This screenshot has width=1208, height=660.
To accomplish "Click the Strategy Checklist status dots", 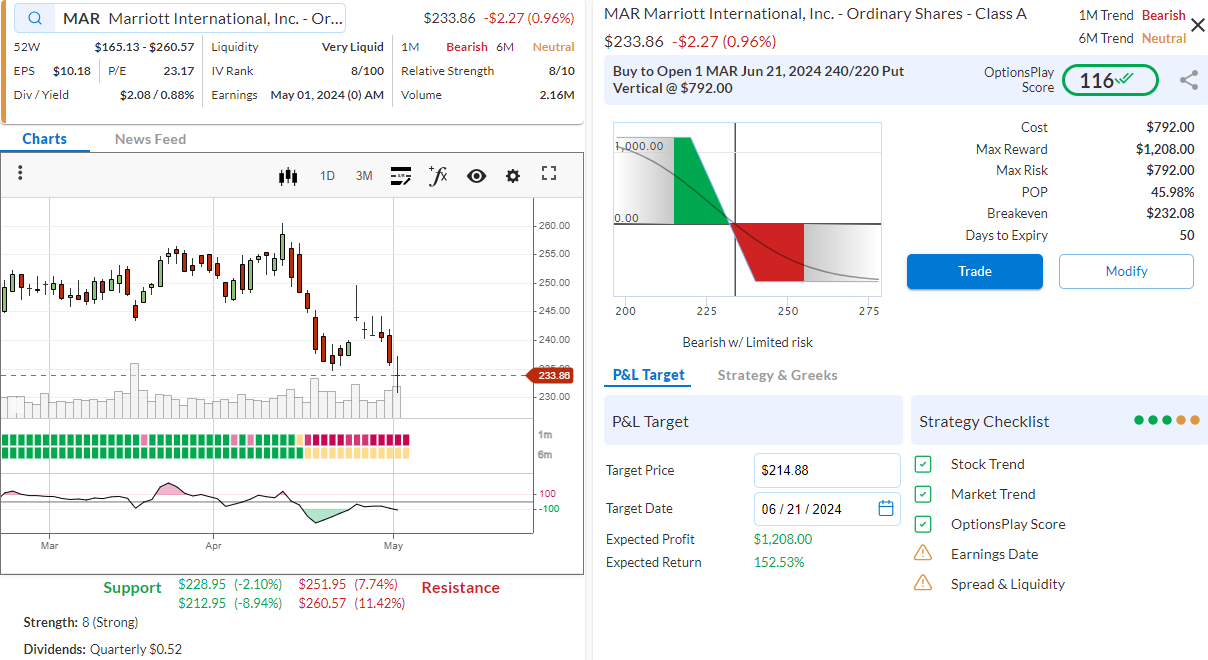I will tap(1167, 420).
